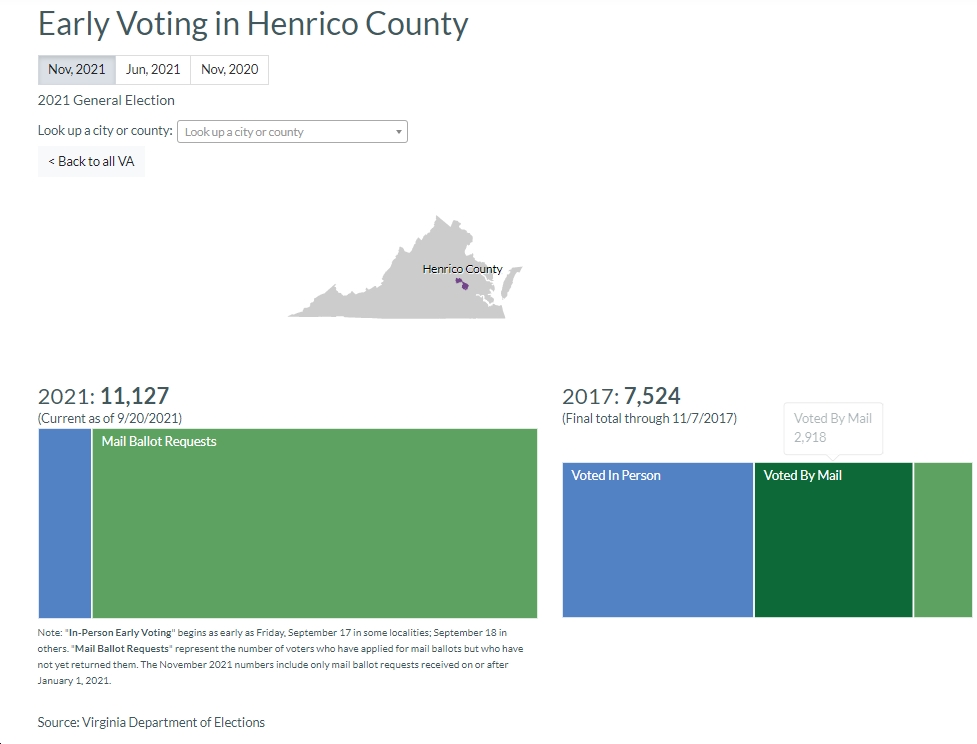Click the 2021 General Election subtitle
Viewport: 977px width, 744px height.
tap(106, 100)
